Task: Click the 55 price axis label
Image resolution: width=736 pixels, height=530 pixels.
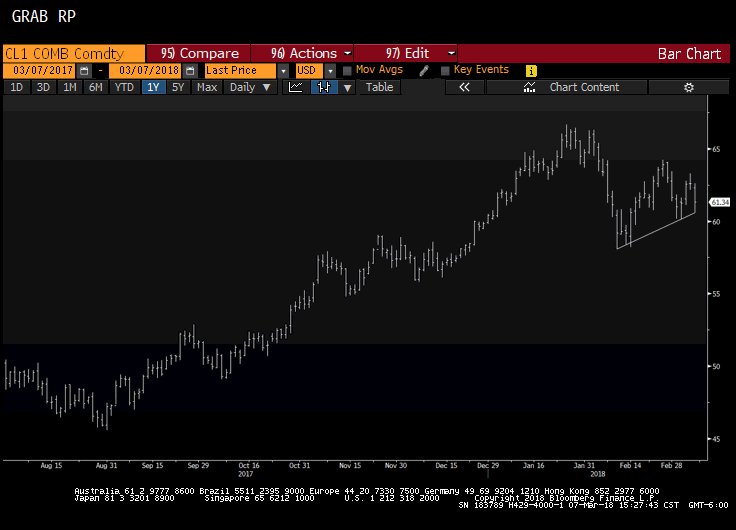Action: 716,294
